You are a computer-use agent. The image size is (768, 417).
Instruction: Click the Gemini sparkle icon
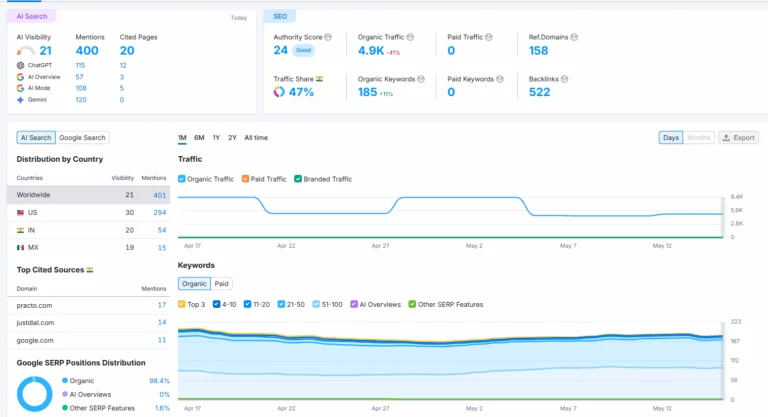click(20, 99)
